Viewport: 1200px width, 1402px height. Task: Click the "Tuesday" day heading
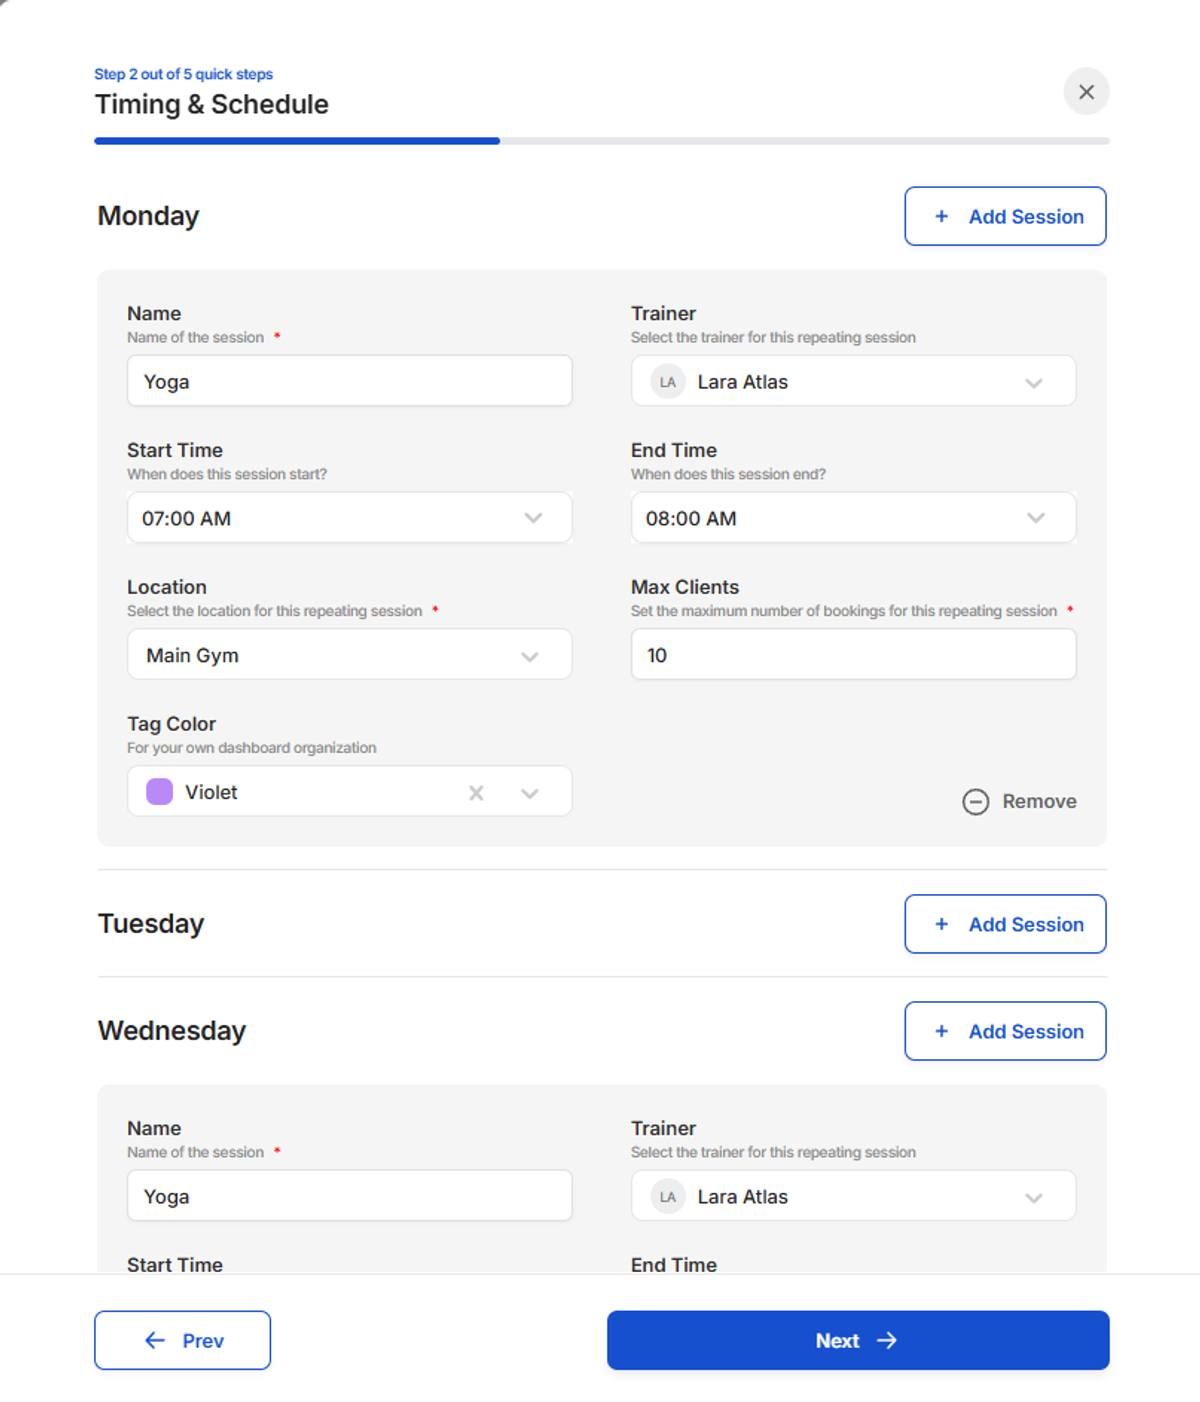click(151, 924)
